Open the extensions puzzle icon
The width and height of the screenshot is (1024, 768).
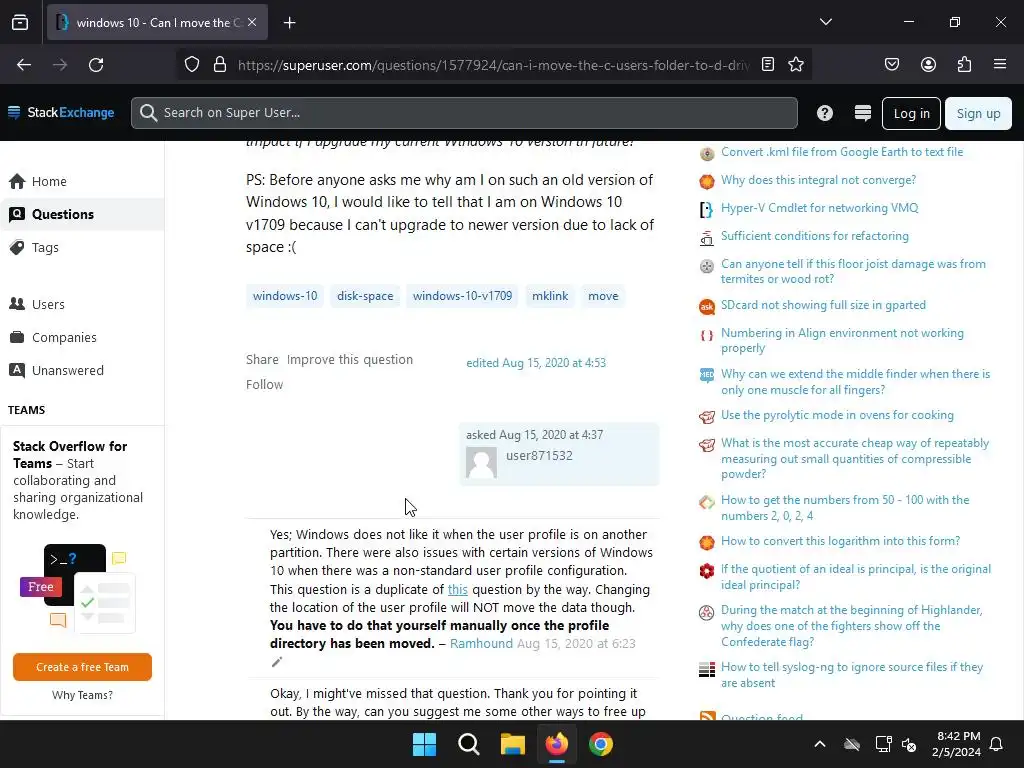pos(964,65)
